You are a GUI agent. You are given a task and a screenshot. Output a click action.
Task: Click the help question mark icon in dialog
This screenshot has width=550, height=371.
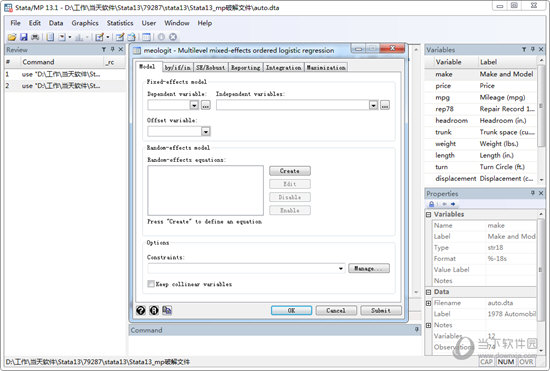coord(141,310)
